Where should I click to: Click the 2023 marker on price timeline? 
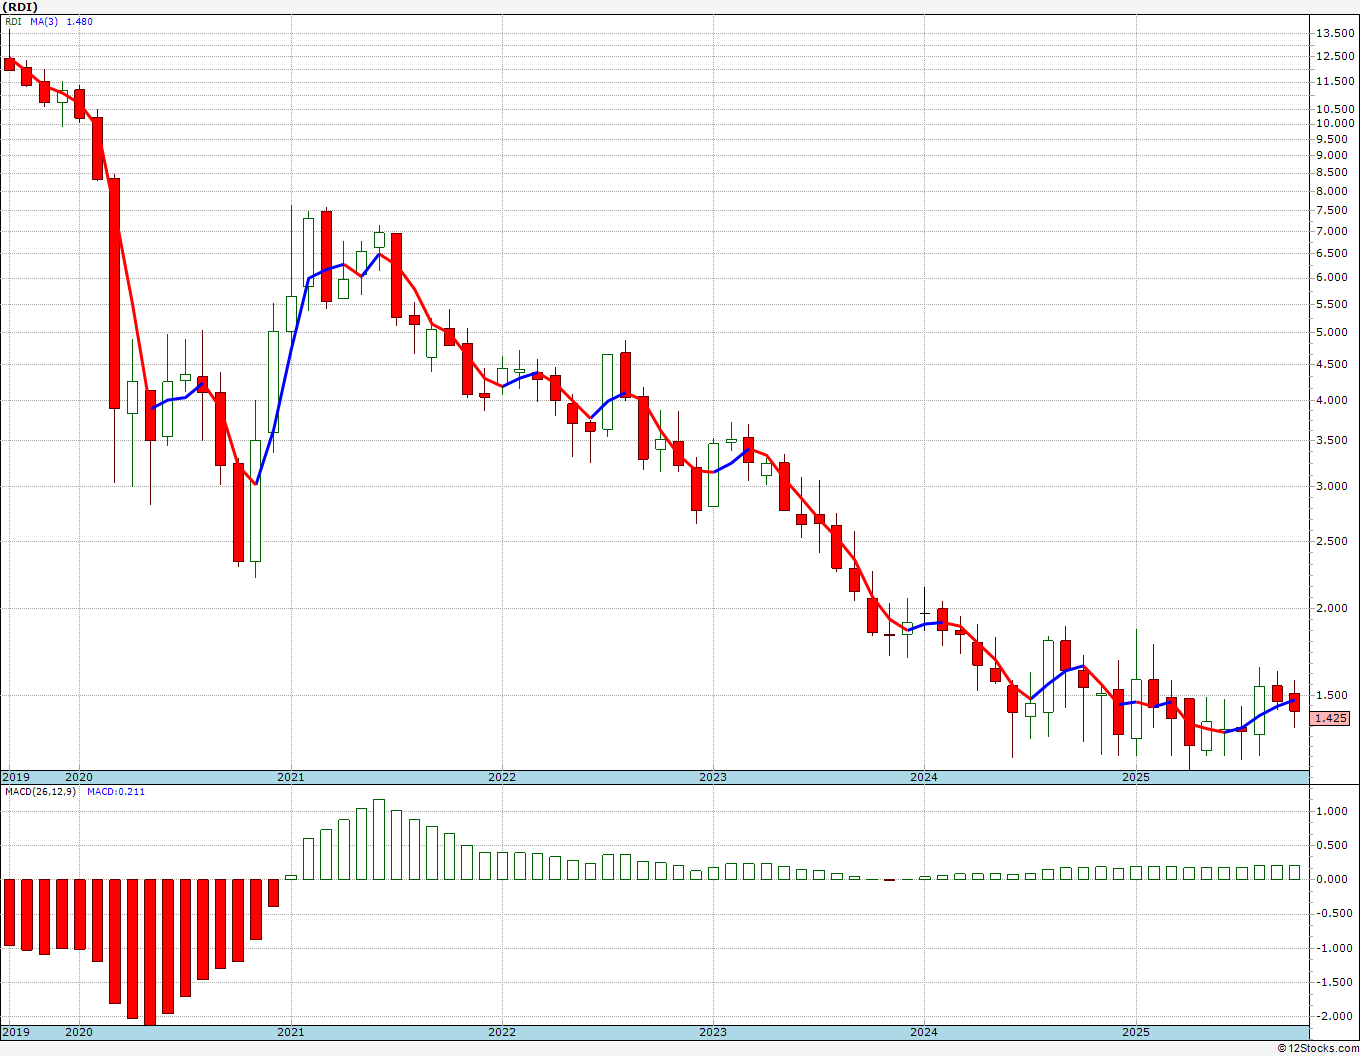(712, 777)
